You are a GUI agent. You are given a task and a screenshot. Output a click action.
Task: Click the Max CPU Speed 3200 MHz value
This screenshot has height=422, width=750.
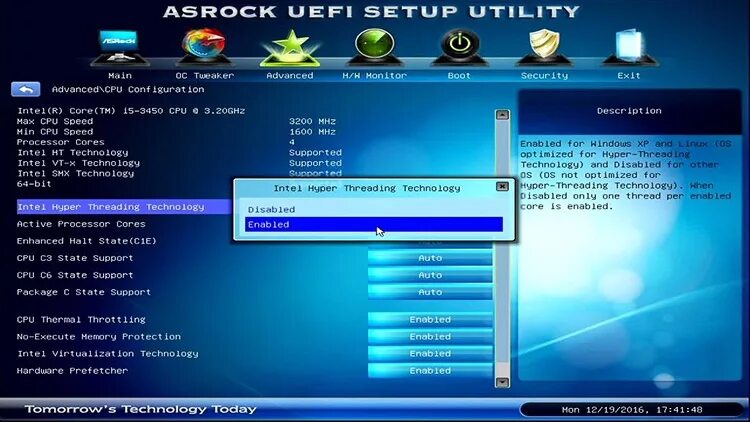pyautogui.click(x=312, y=121)
